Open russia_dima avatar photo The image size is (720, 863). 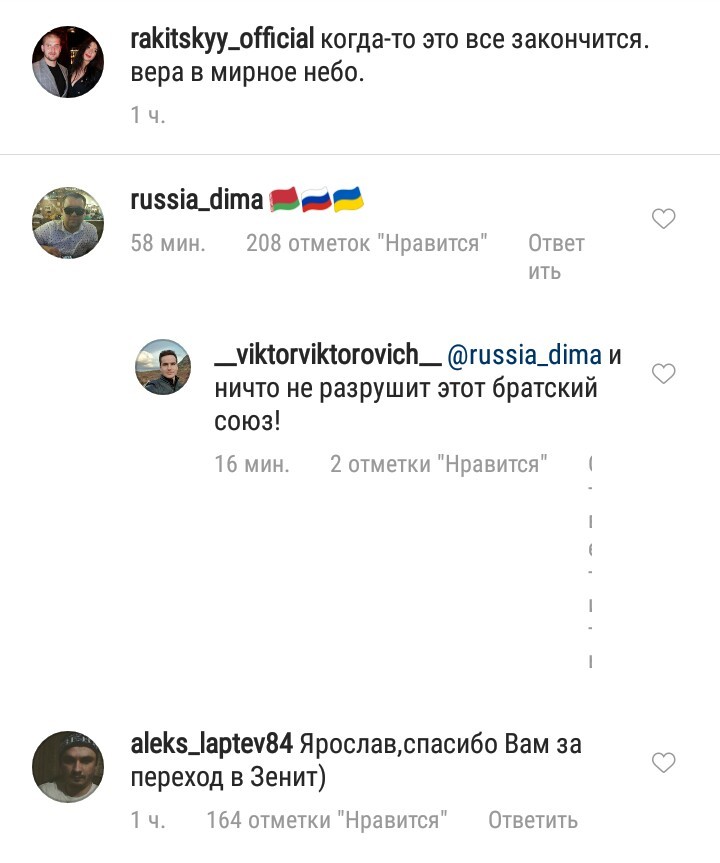pyautogui.click(x=68, y=222)
